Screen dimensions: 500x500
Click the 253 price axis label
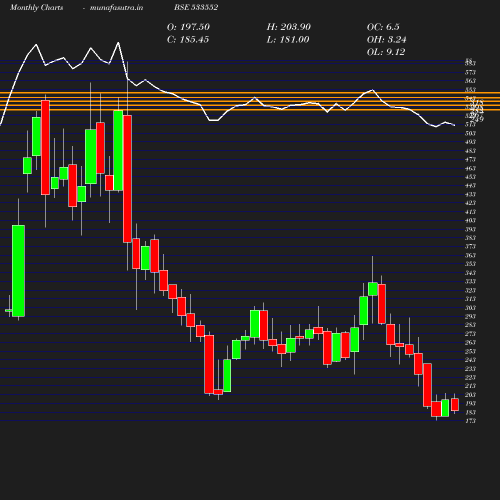(470, 351)
